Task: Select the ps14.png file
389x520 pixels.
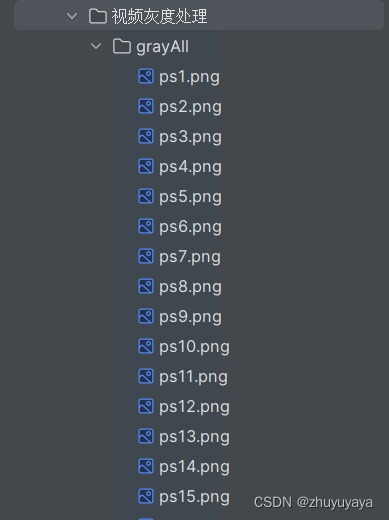Action: point(194,467)
